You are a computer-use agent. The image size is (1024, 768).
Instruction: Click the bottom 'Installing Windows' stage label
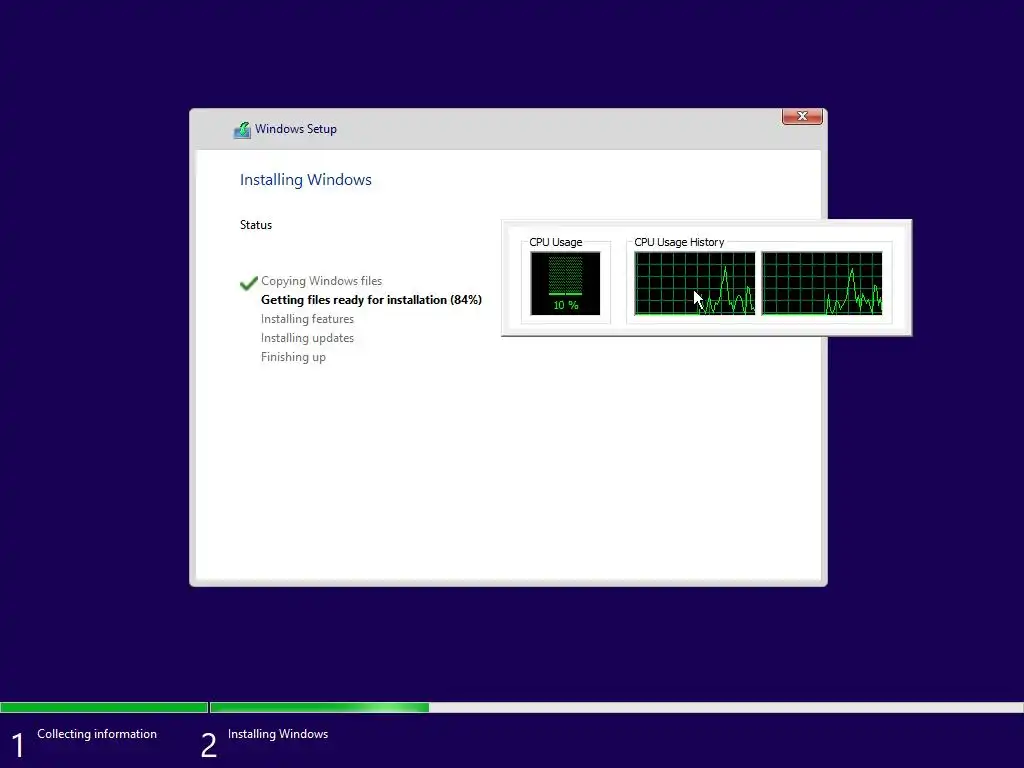(278, 734)
